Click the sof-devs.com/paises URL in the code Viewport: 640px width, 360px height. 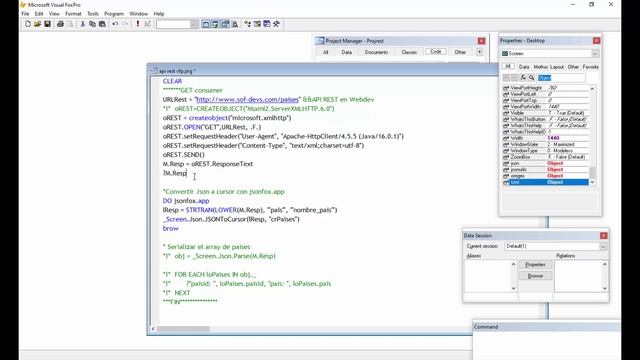coord(247,100)
